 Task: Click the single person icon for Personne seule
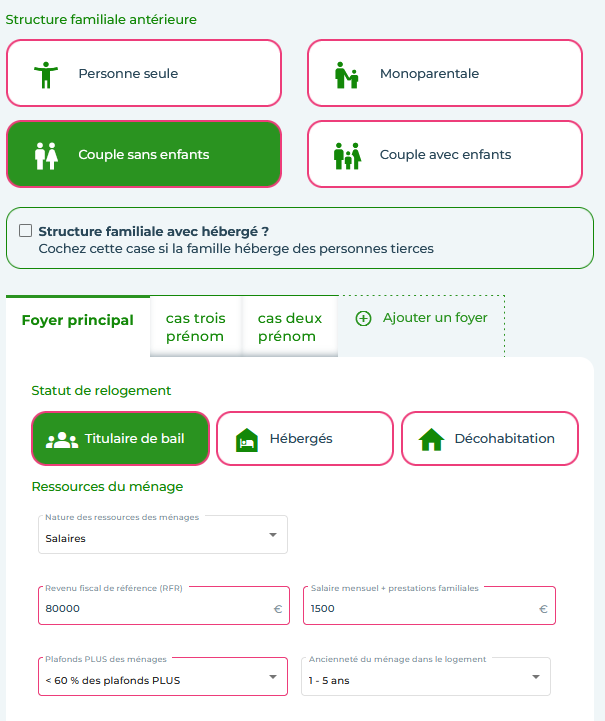tap(46, 74)
